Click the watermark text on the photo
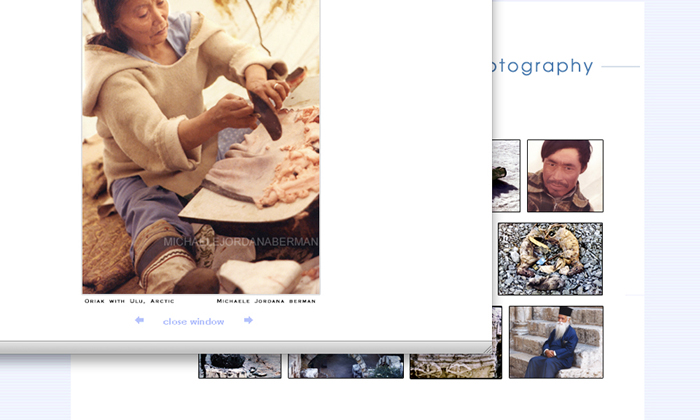 coord(240,242)
